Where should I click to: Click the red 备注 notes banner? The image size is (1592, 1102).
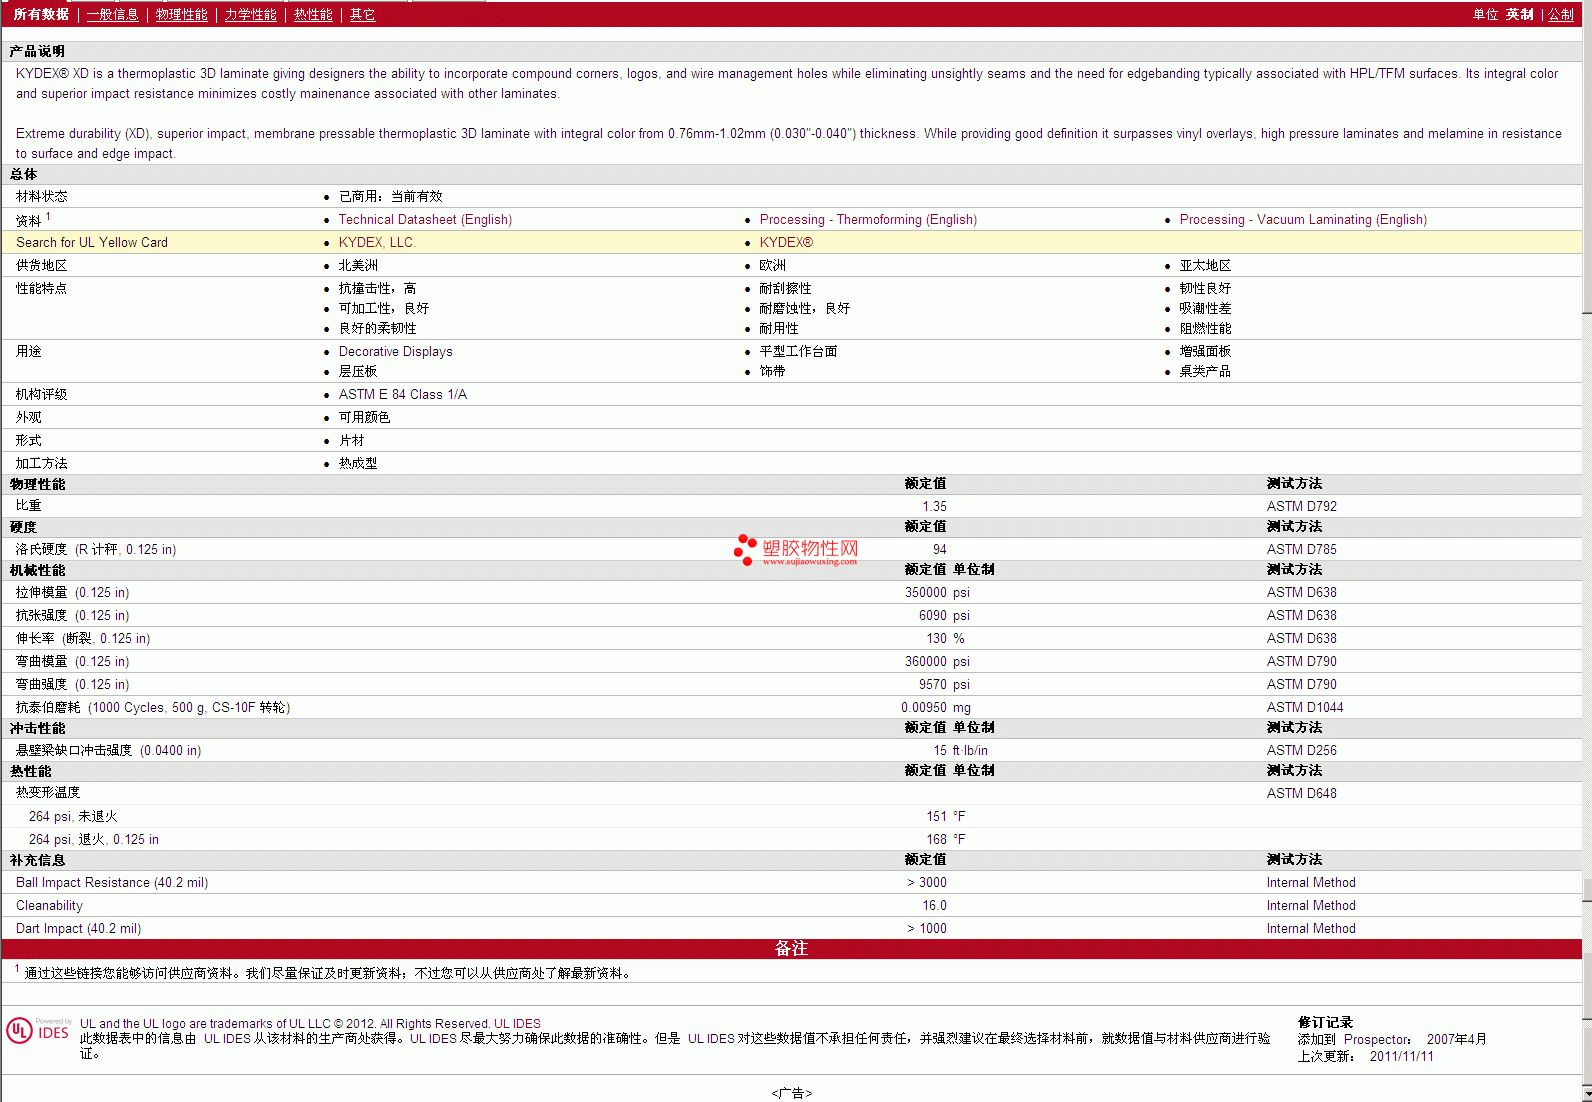(791, 949)
